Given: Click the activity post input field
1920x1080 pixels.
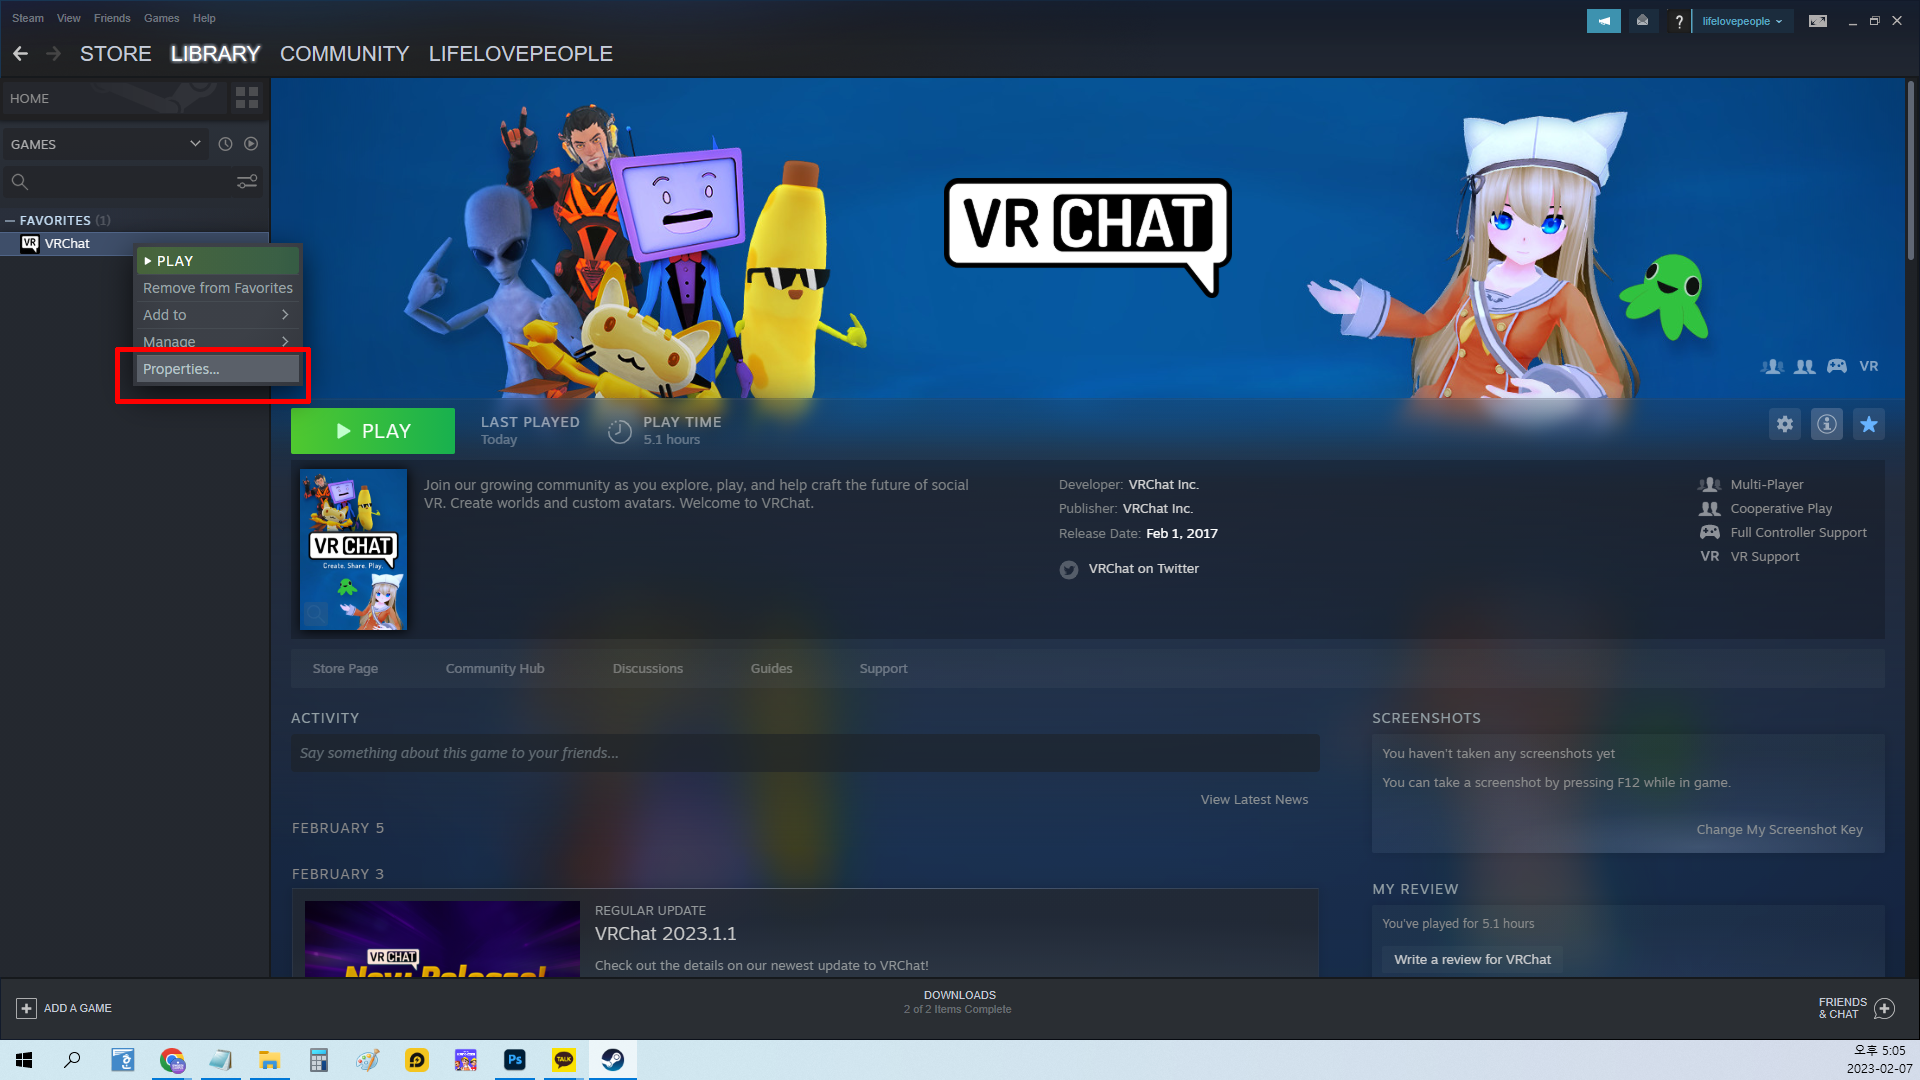Looking at the screenshot, I should (x=805, y=753).
